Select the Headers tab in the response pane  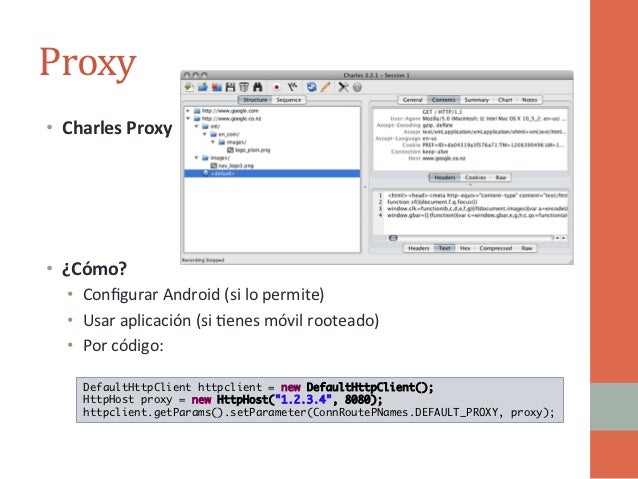point(419,248)
